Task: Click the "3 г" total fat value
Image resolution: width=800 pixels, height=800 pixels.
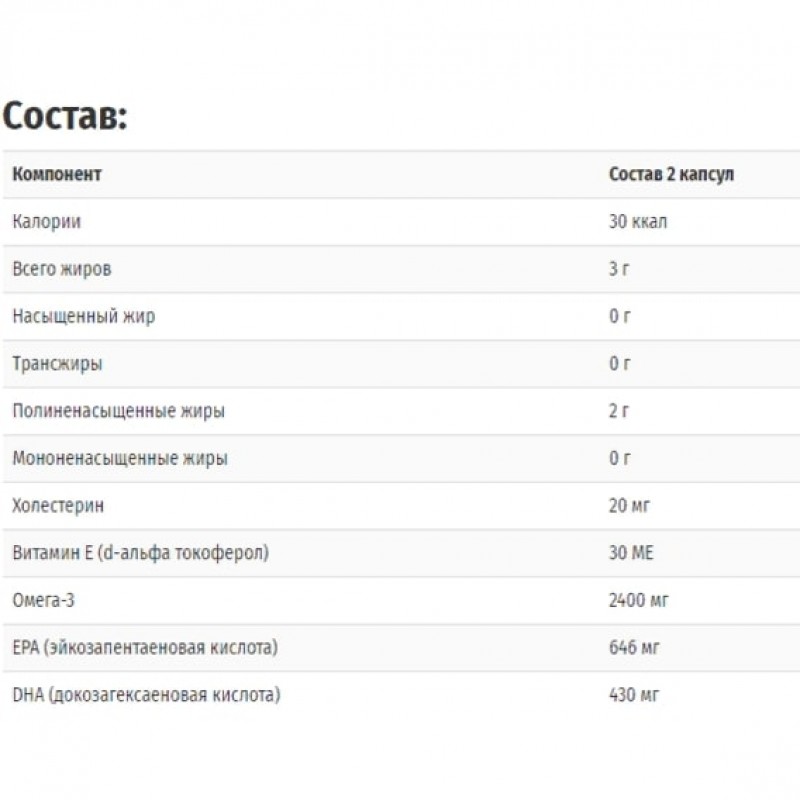Action: [x=619, y=269]
